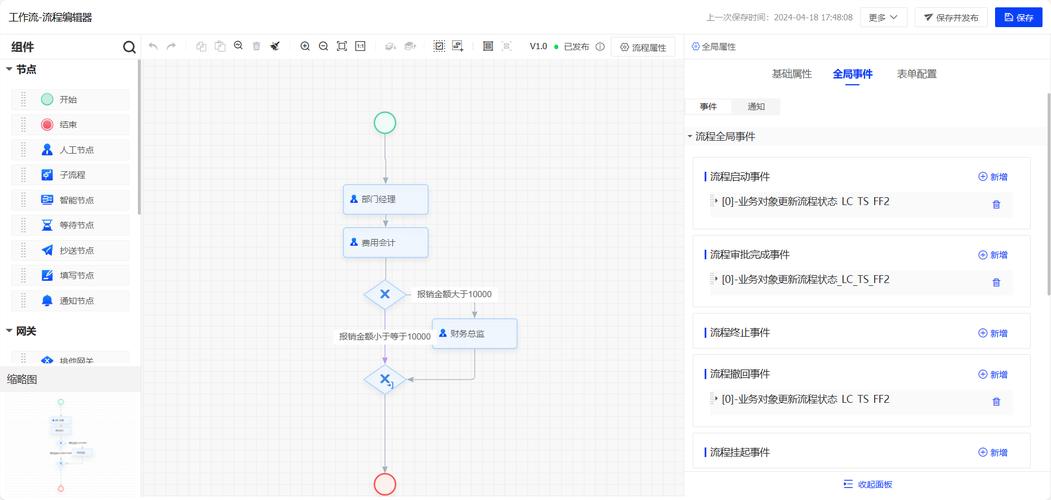Image resolution: width=1051 pixels, height=500 pixels.
Task: Click the redo arrow in toolbar
Action: click(171, 46)
